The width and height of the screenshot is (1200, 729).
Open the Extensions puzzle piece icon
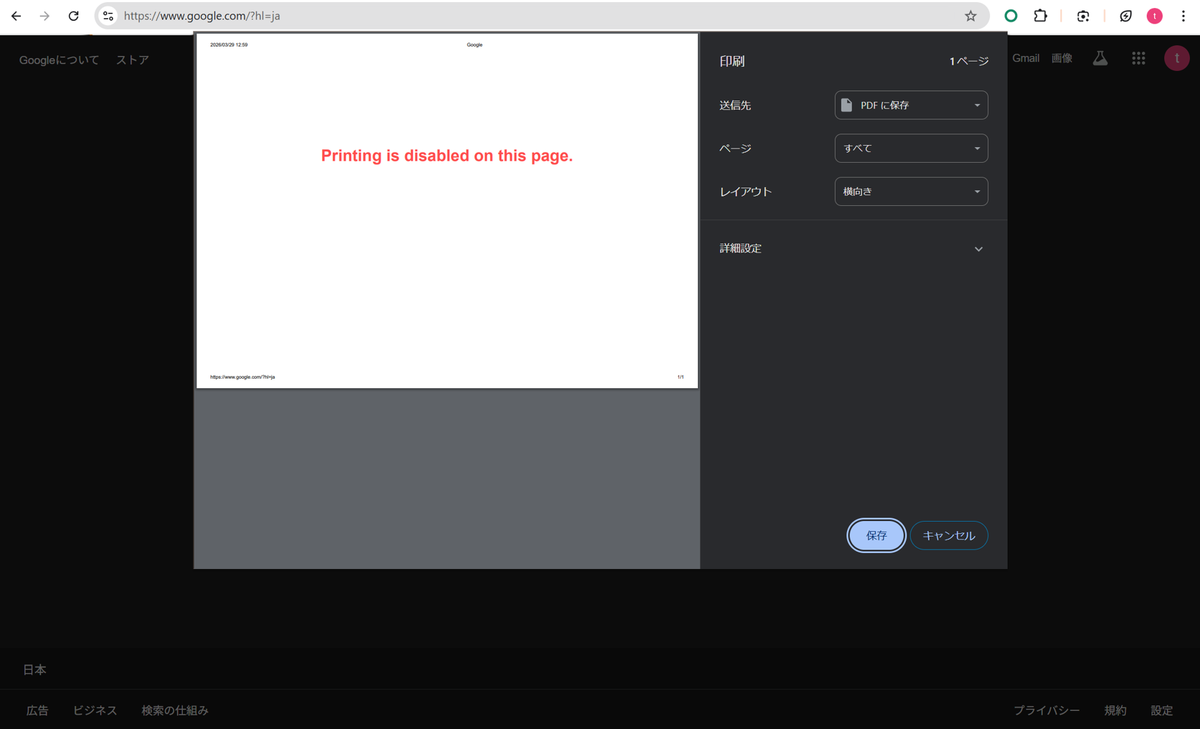pos(1040,16)
